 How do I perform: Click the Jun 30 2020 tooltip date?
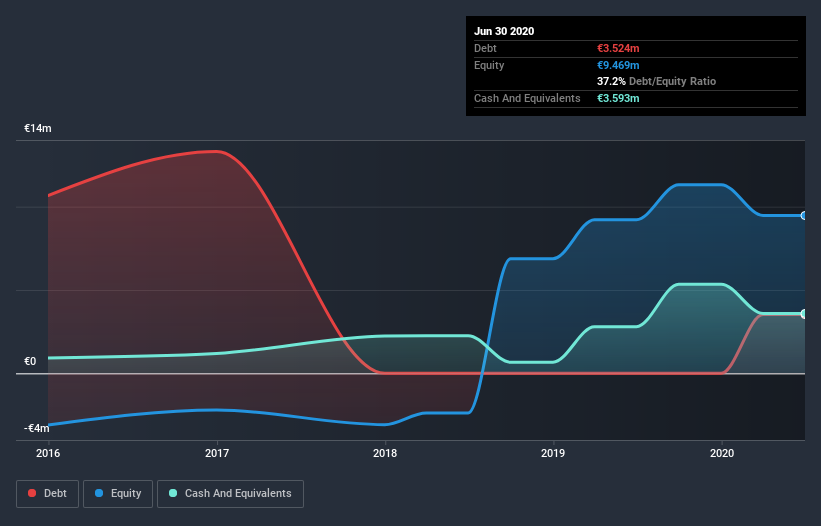coord(504,31)
